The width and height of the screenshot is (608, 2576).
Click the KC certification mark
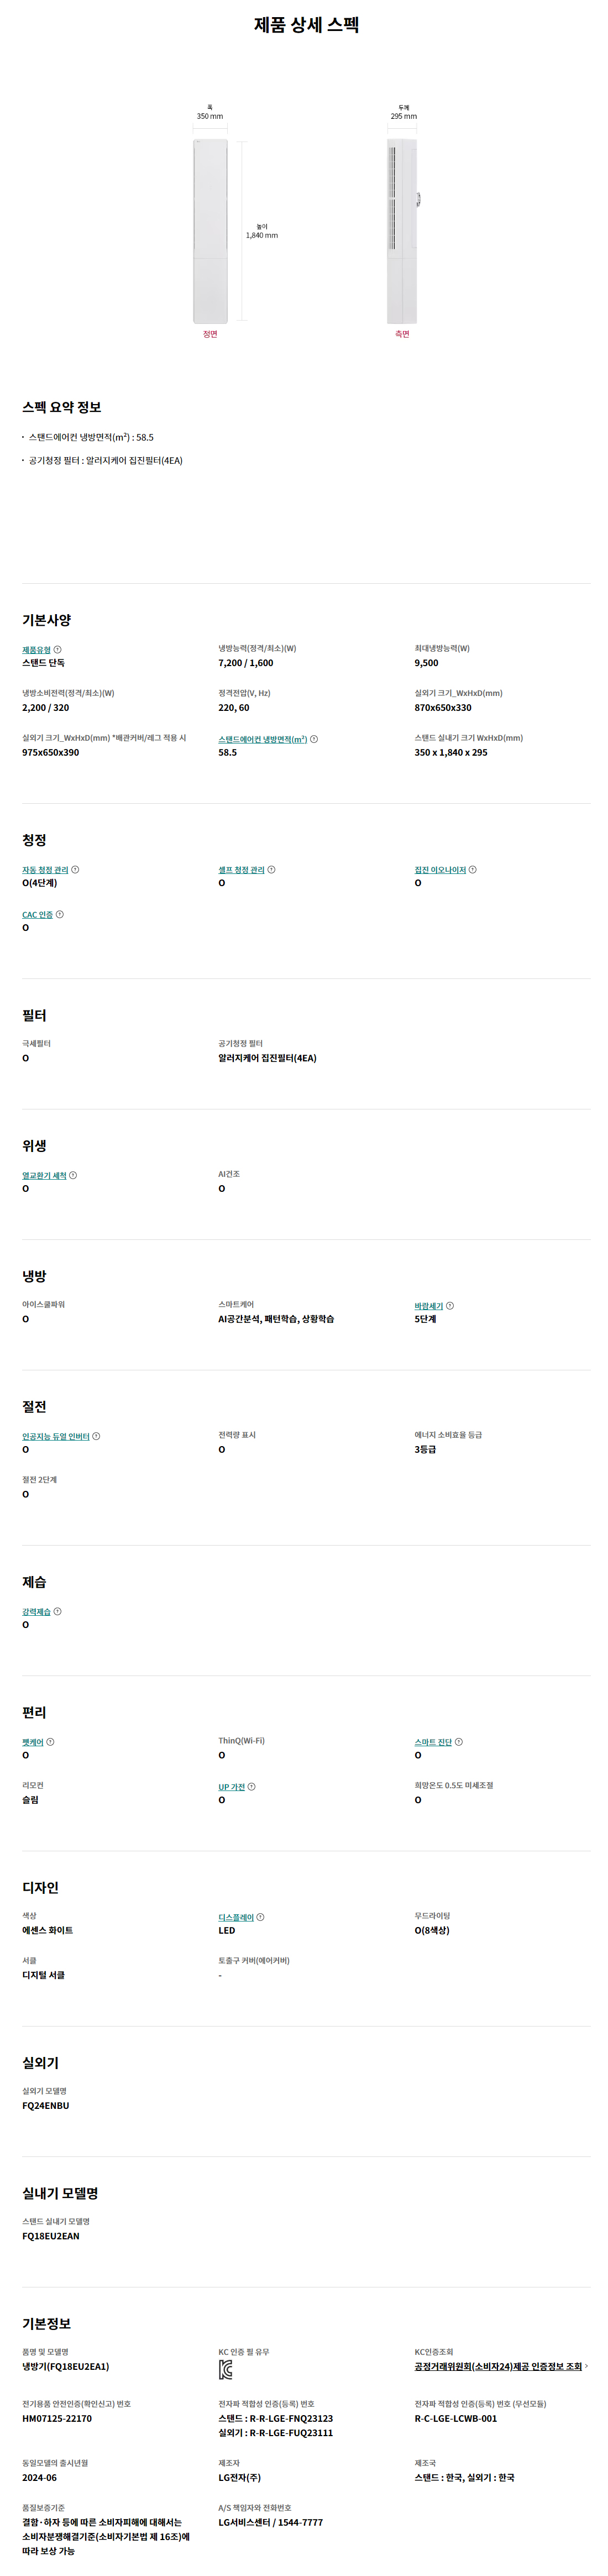226,2370
